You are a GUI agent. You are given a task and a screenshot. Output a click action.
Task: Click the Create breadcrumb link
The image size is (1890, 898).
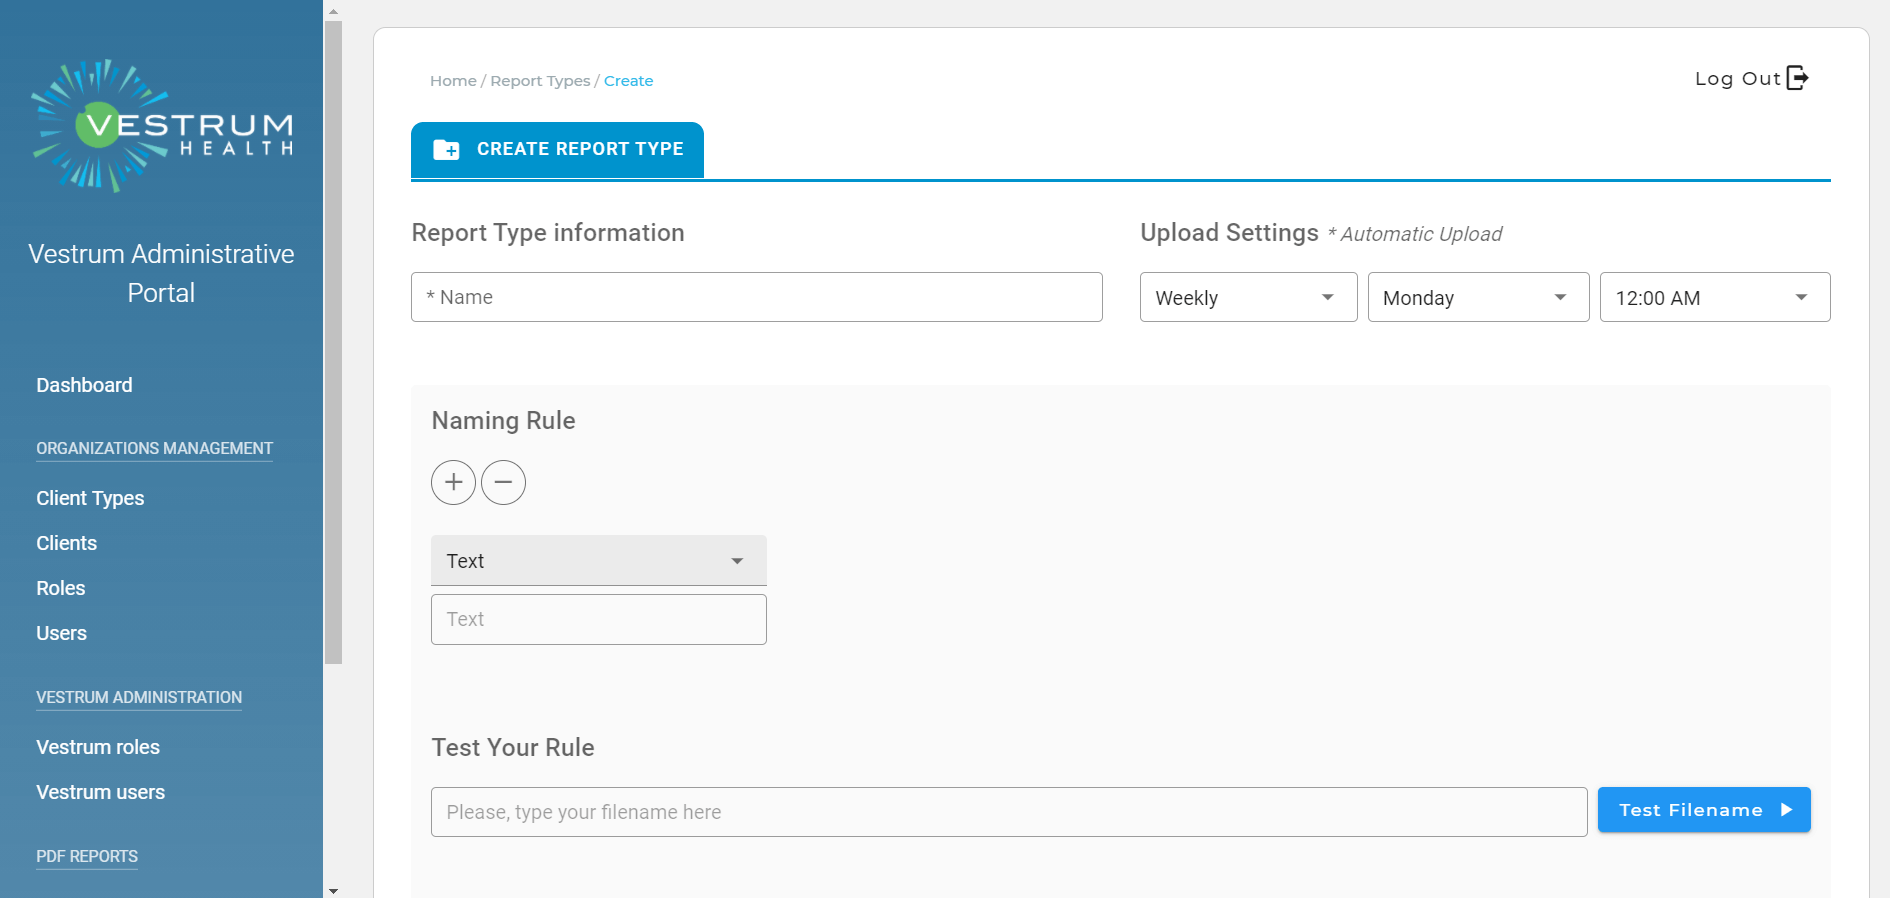pyautogui.click(x=628, y=81)
